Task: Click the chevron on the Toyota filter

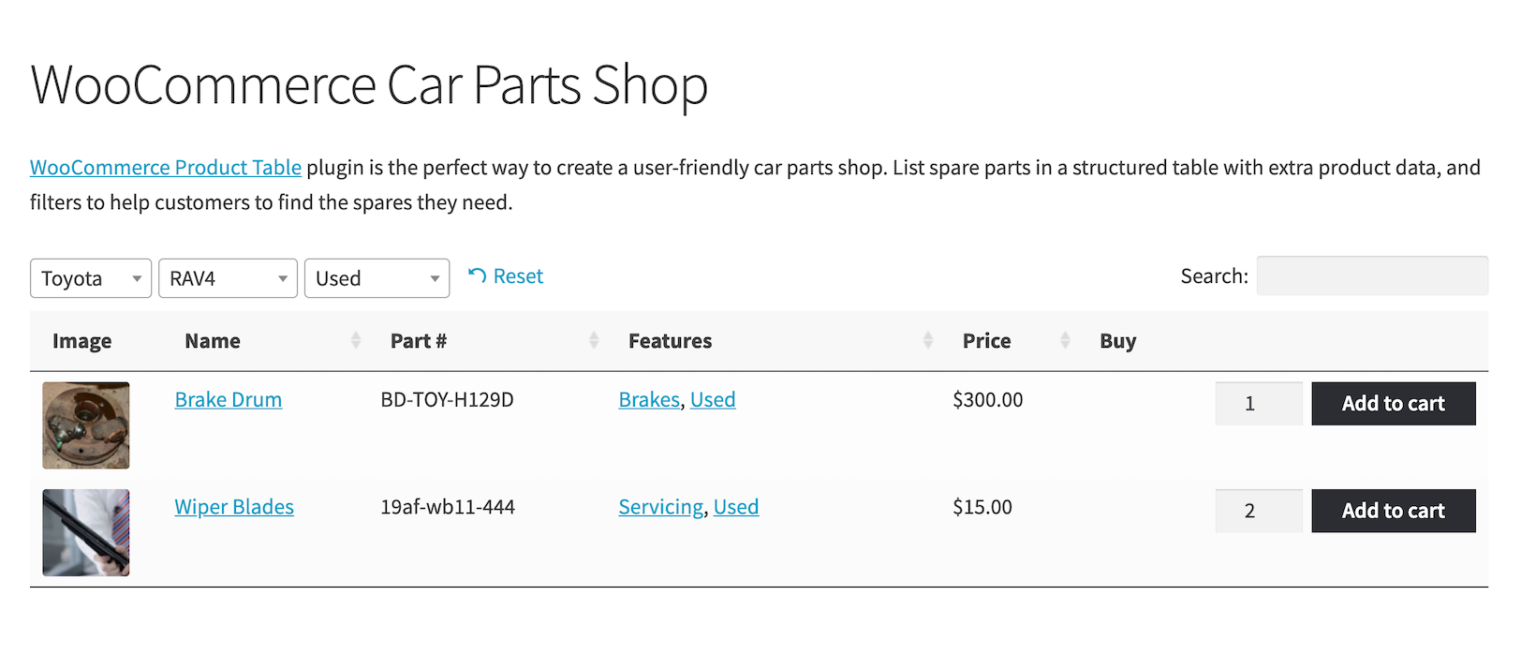Action: click(138, 278)
